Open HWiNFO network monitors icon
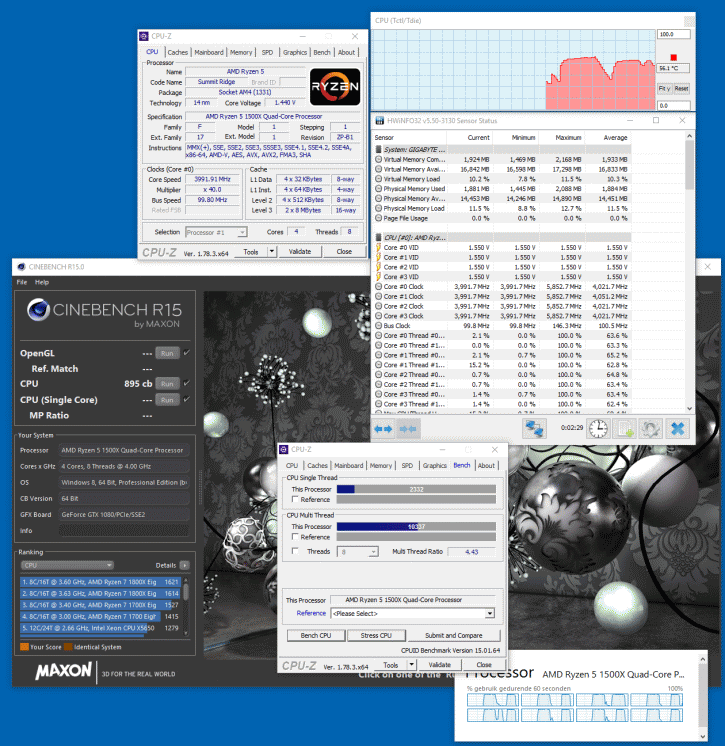The image size is (725, 746). pyautogui.click(x=534, y=428)
